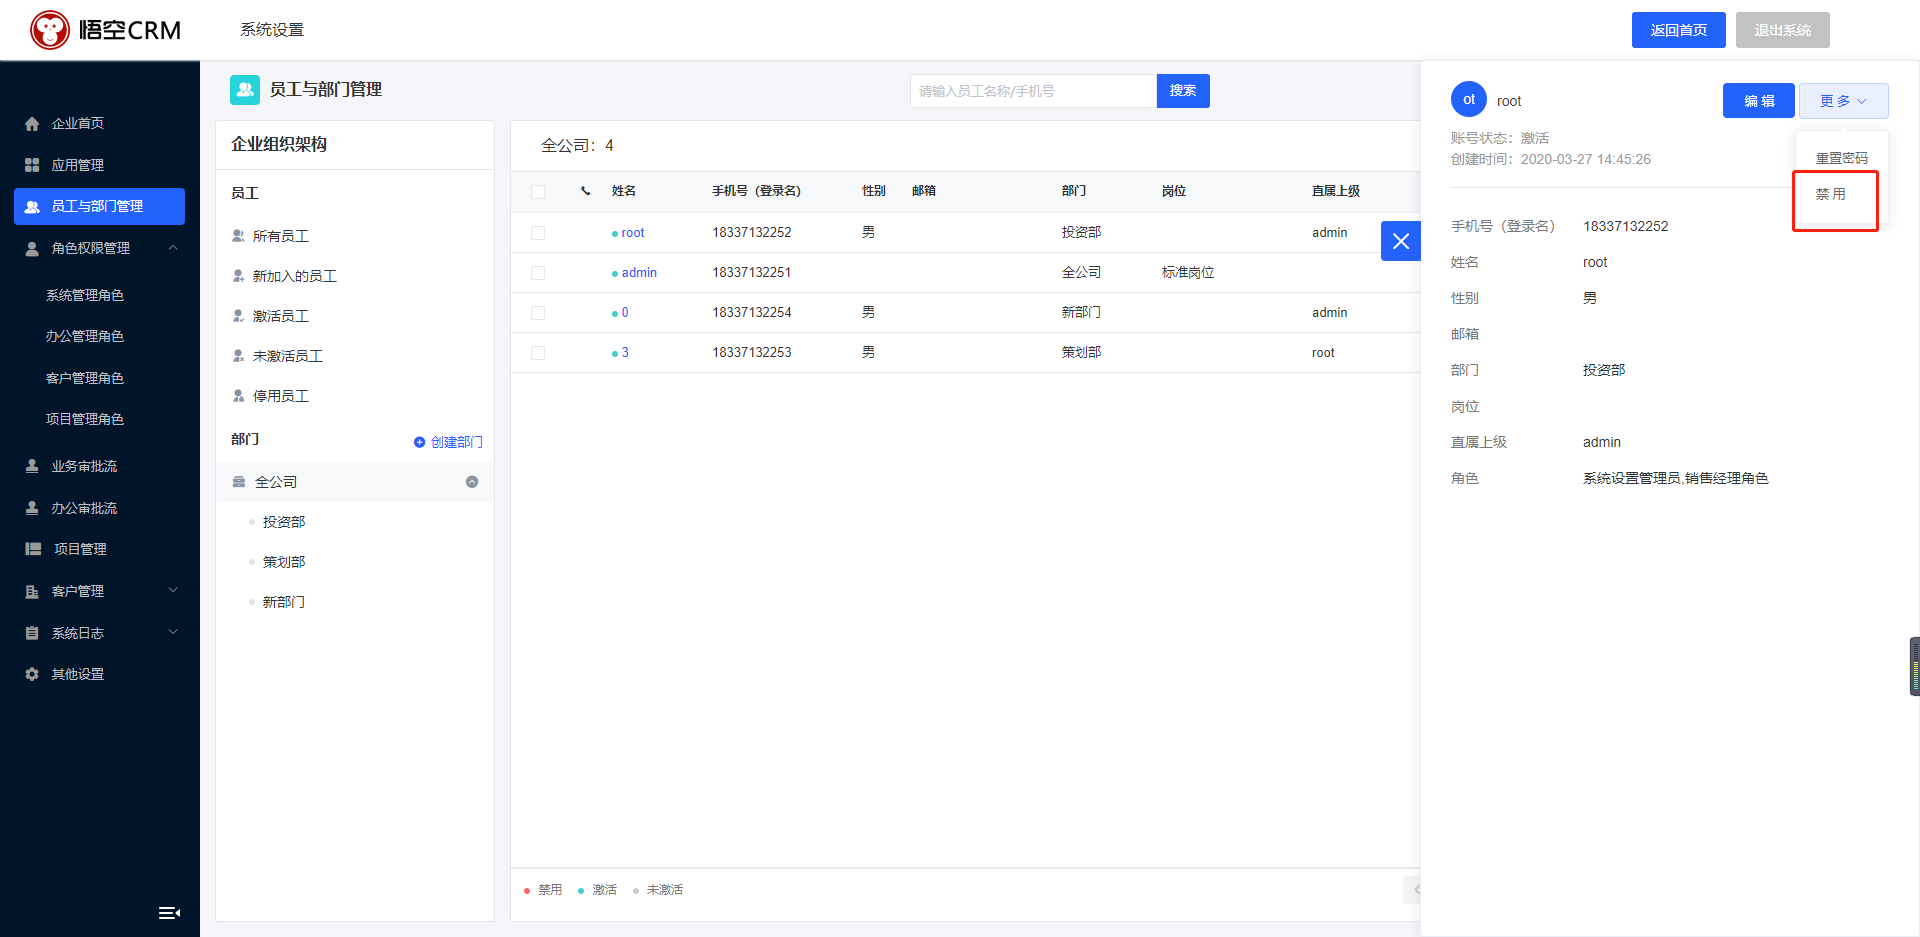Image resolution: width=1920 pixels, height=937 pixels.
Task: Collapse the 角色权限管理 submenu chevron
Action: click(173, 248)
